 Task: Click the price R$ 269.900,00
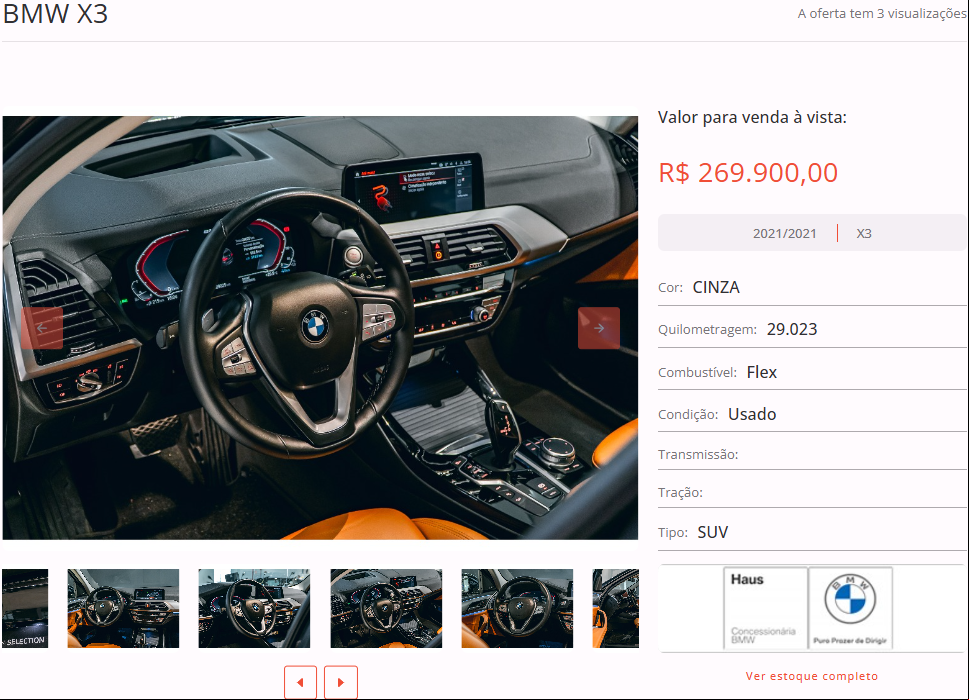tap(748, 172)
